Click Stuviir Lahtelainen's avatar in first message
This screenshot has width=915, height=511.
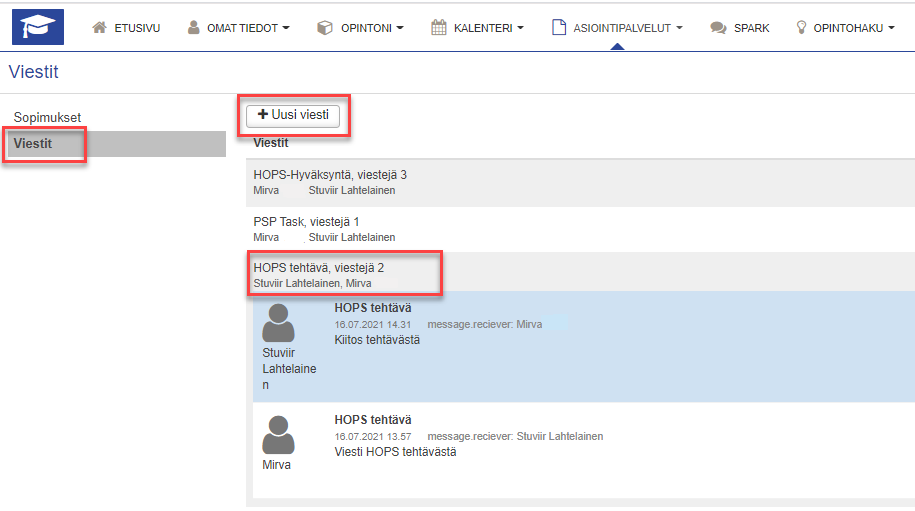278,323
